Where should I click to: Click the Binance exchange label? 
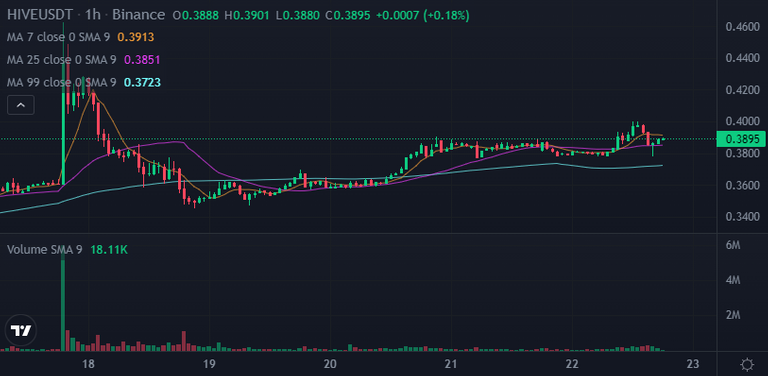click(x=138, y=15)
